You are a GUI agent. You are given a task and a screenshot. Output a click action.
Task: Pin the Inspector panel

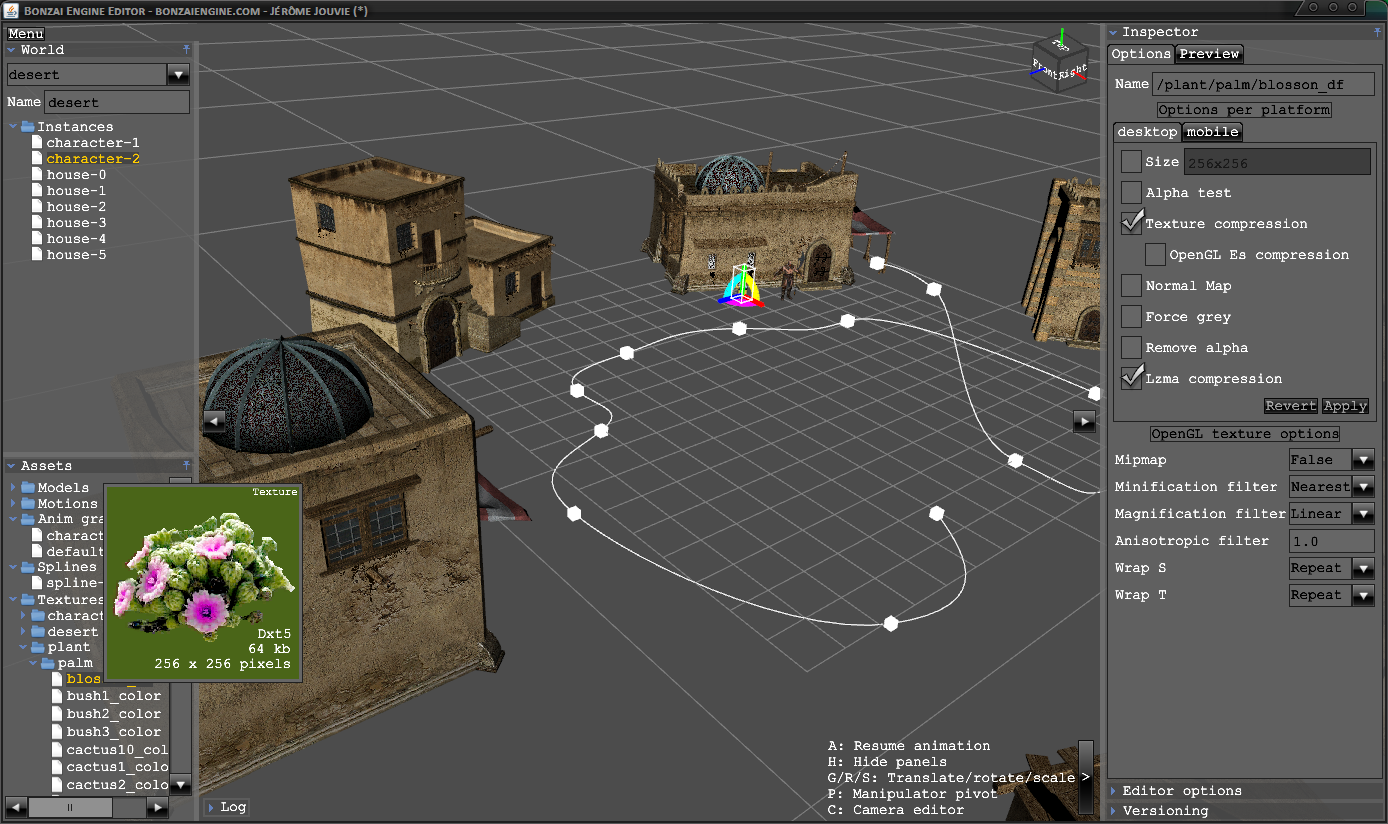pyautogui.click(x=1377, y=32)
